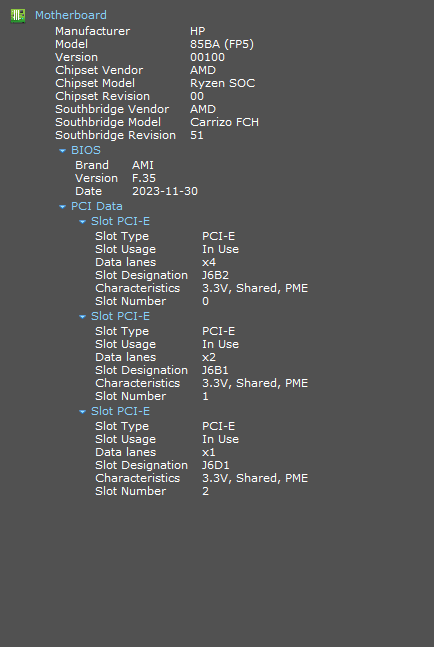Click the Data lanes value x2
This screenshot has width=434, height=647.
click(209, 357)
